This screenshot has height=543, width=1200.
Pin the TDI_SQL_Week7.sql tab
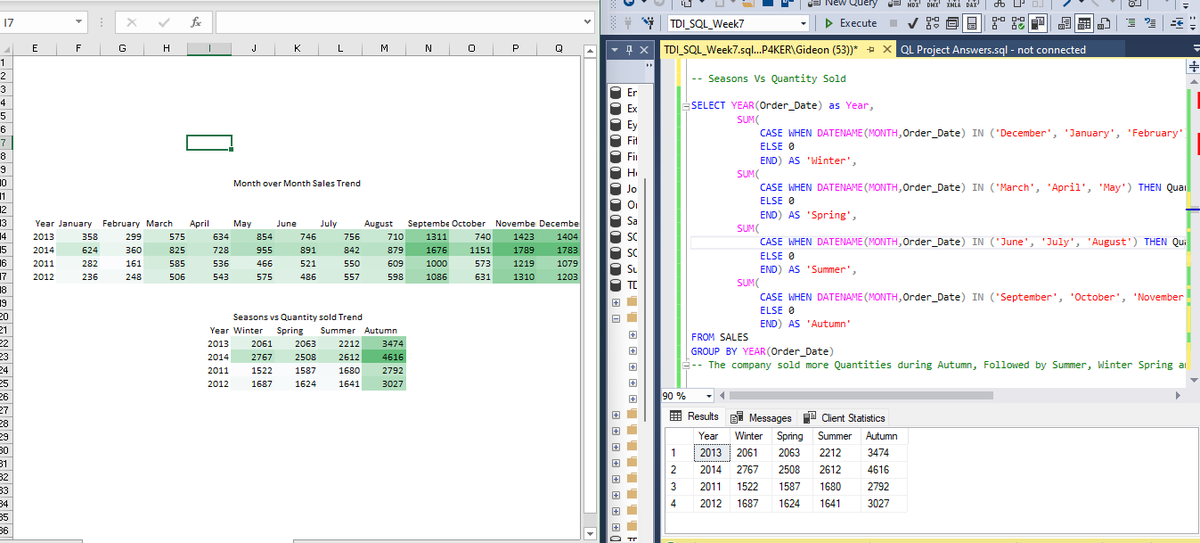(x=871, y=50)
